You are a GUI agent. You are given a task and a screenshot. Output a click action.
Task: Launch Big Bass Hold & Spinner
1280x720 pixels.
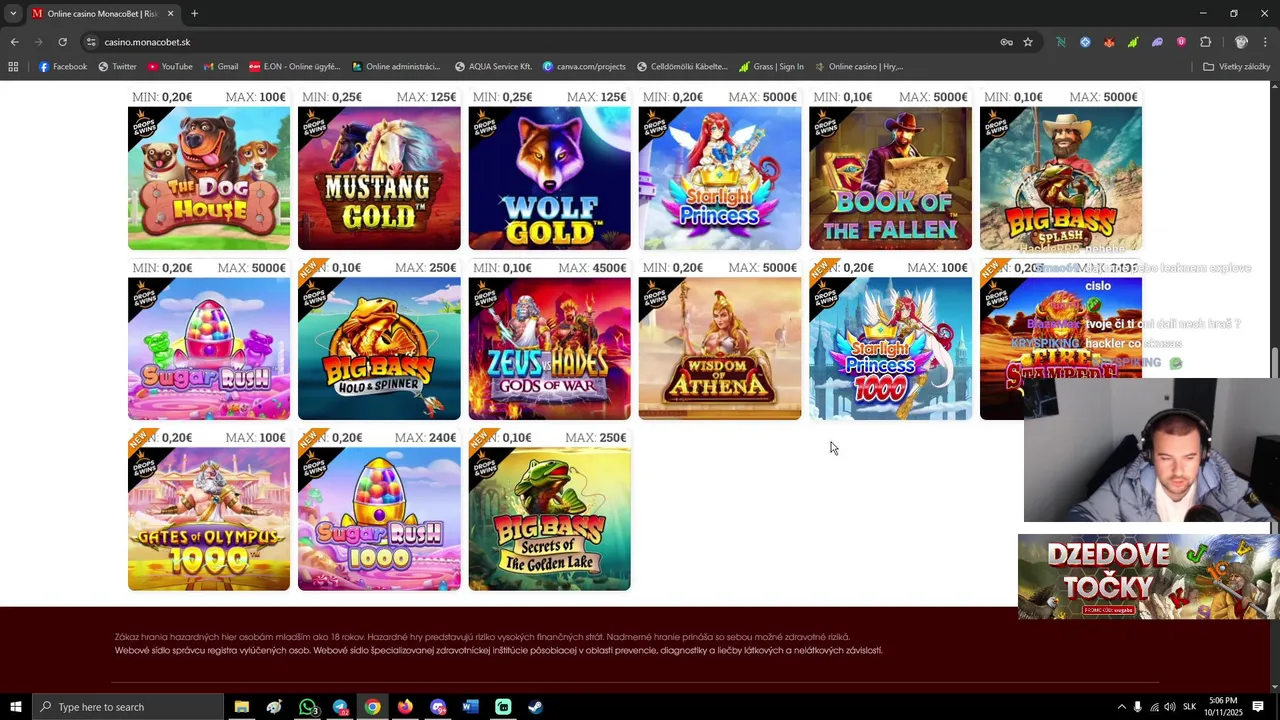pyautogui.click(x=379, y=348)
